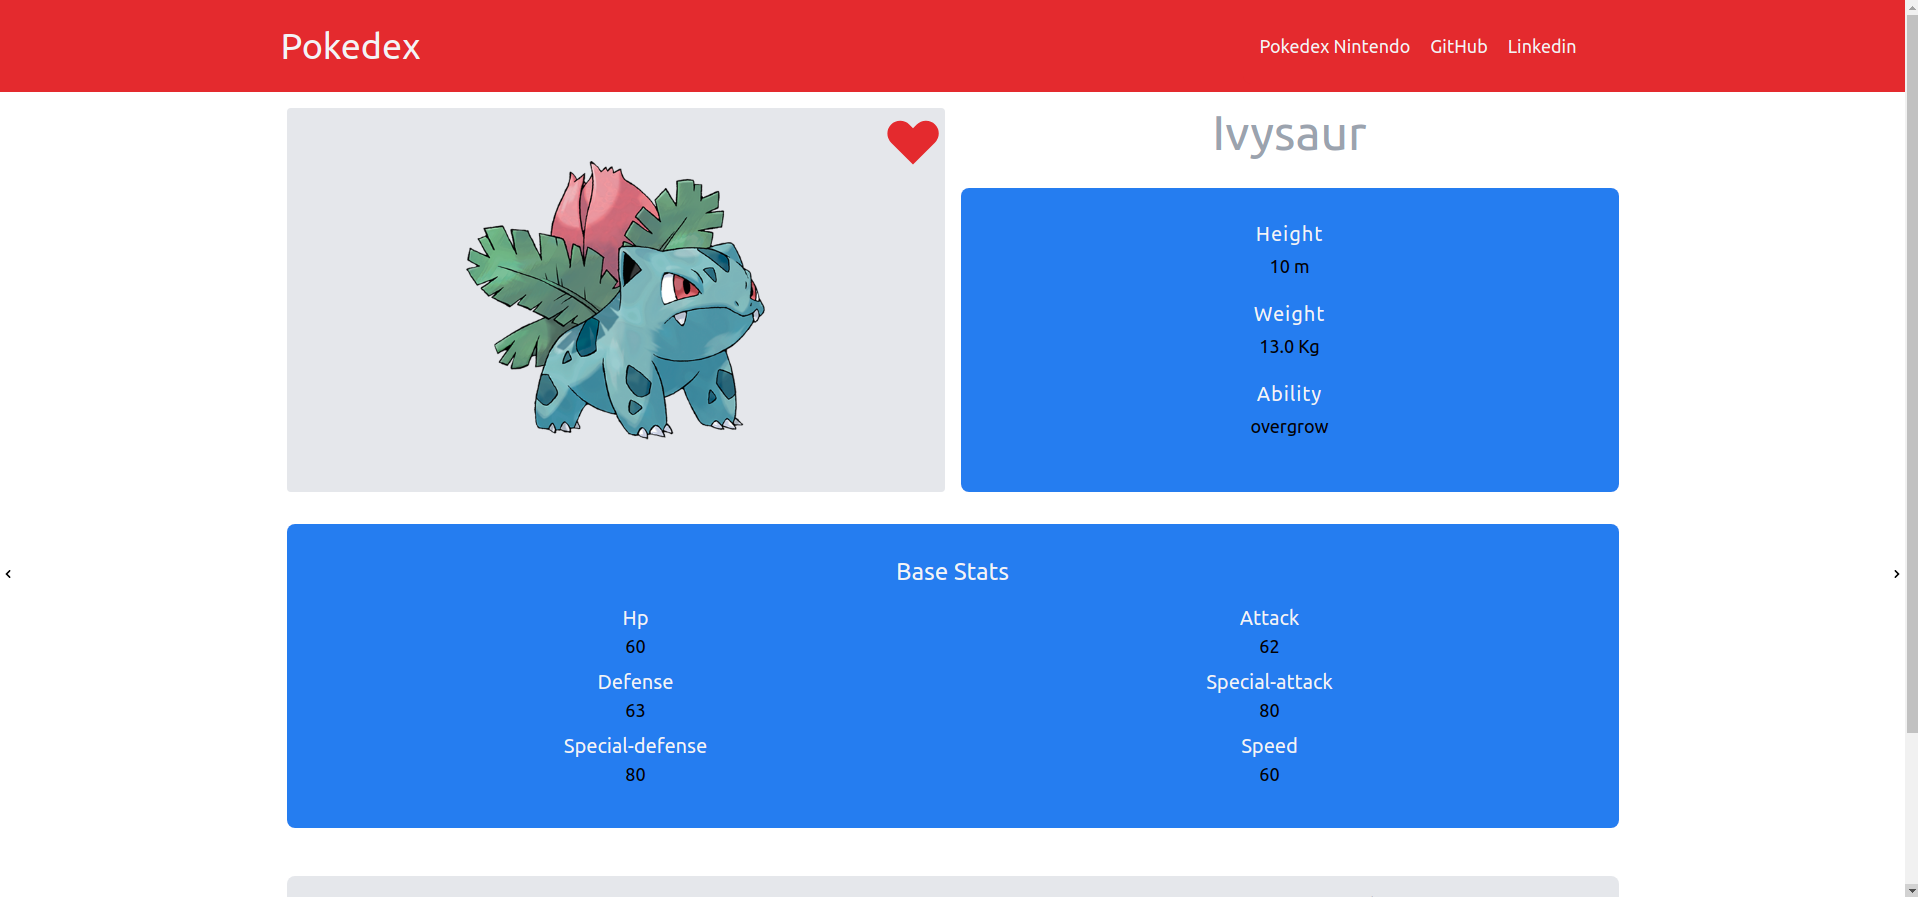Open the Pokedex Nintendo link
The image size is (1918, 897).
tap(1334, 46)
